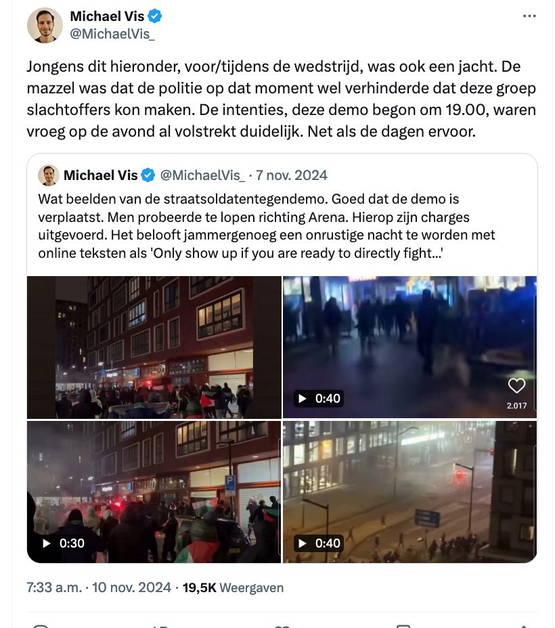Click the quoted tweet text starting 'Wat beelden'
The height and width of the screenshot is (628, 555).
pos(267,226)
